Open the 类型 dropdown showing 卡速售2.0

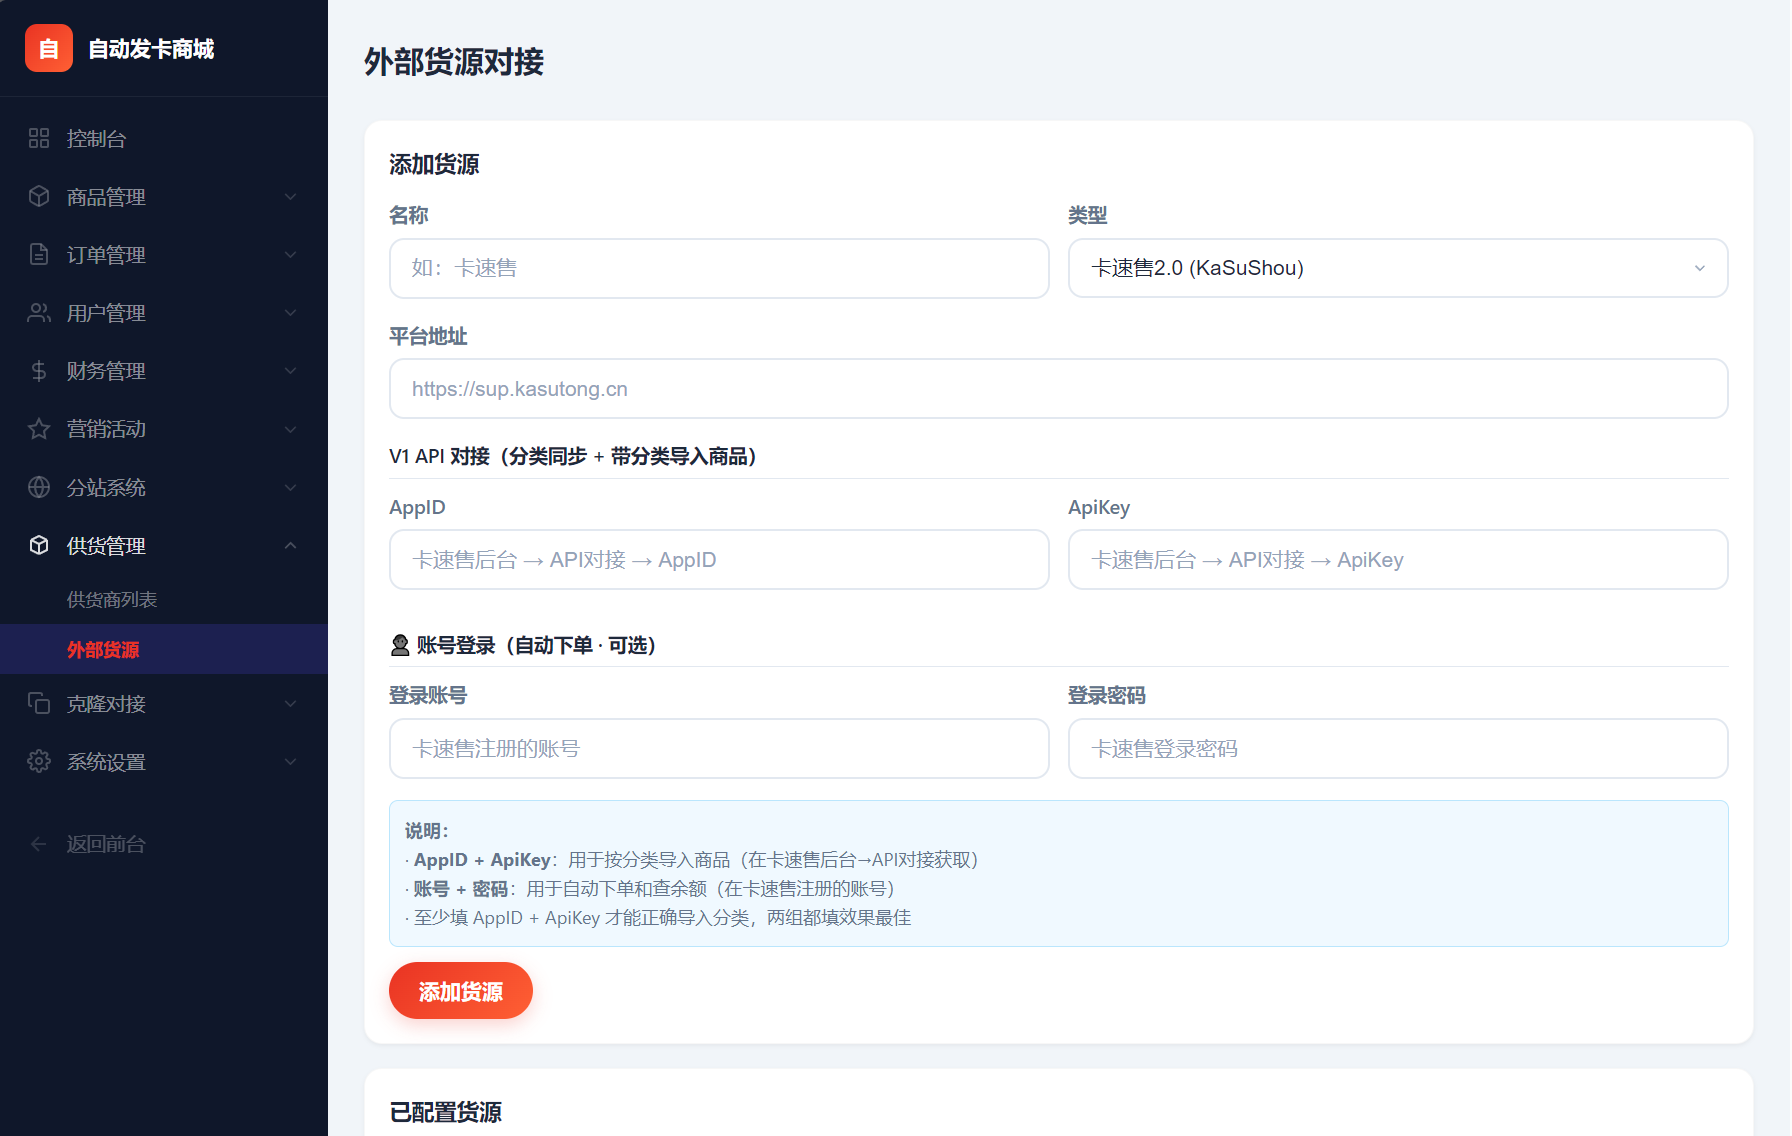click(x=1397, y=268)
